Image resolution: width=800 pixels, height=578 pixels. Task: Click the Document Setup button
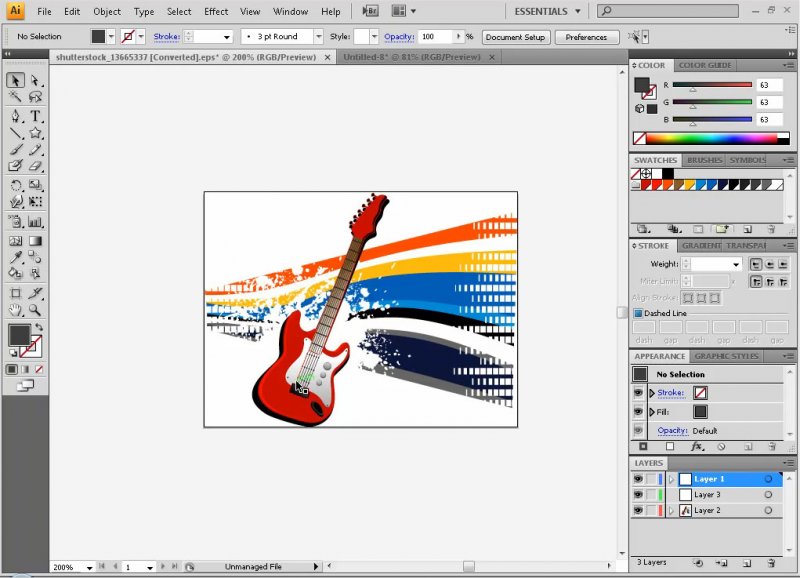tap(516, 37)
